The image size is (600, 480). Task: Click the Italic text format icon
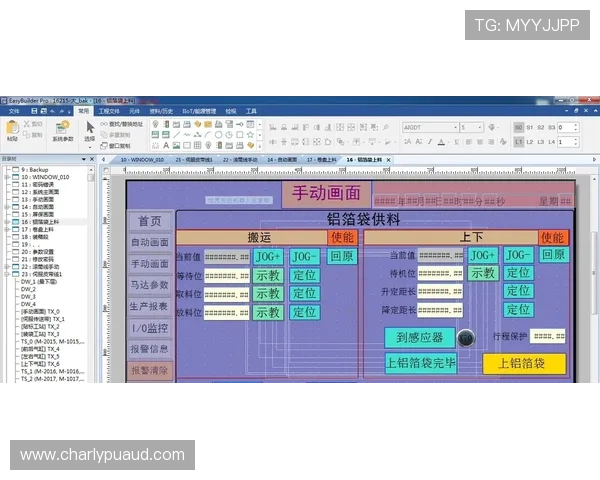tap(430, 142)
